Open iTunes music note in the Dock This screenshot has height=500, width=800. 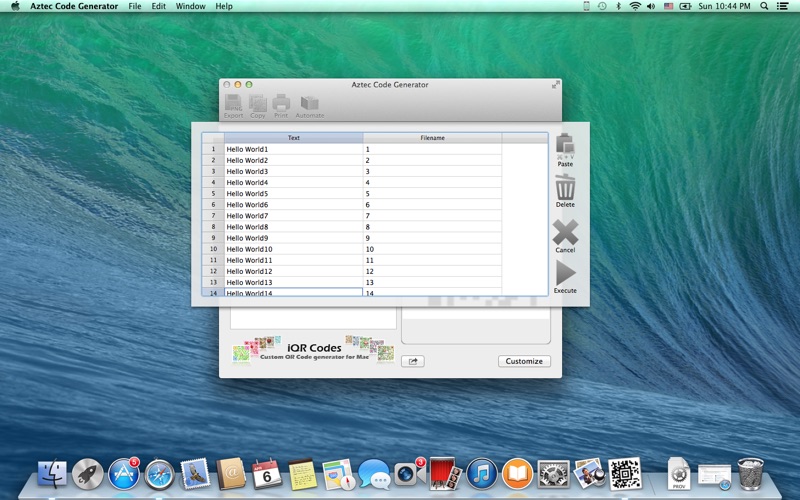click(482, 474)
